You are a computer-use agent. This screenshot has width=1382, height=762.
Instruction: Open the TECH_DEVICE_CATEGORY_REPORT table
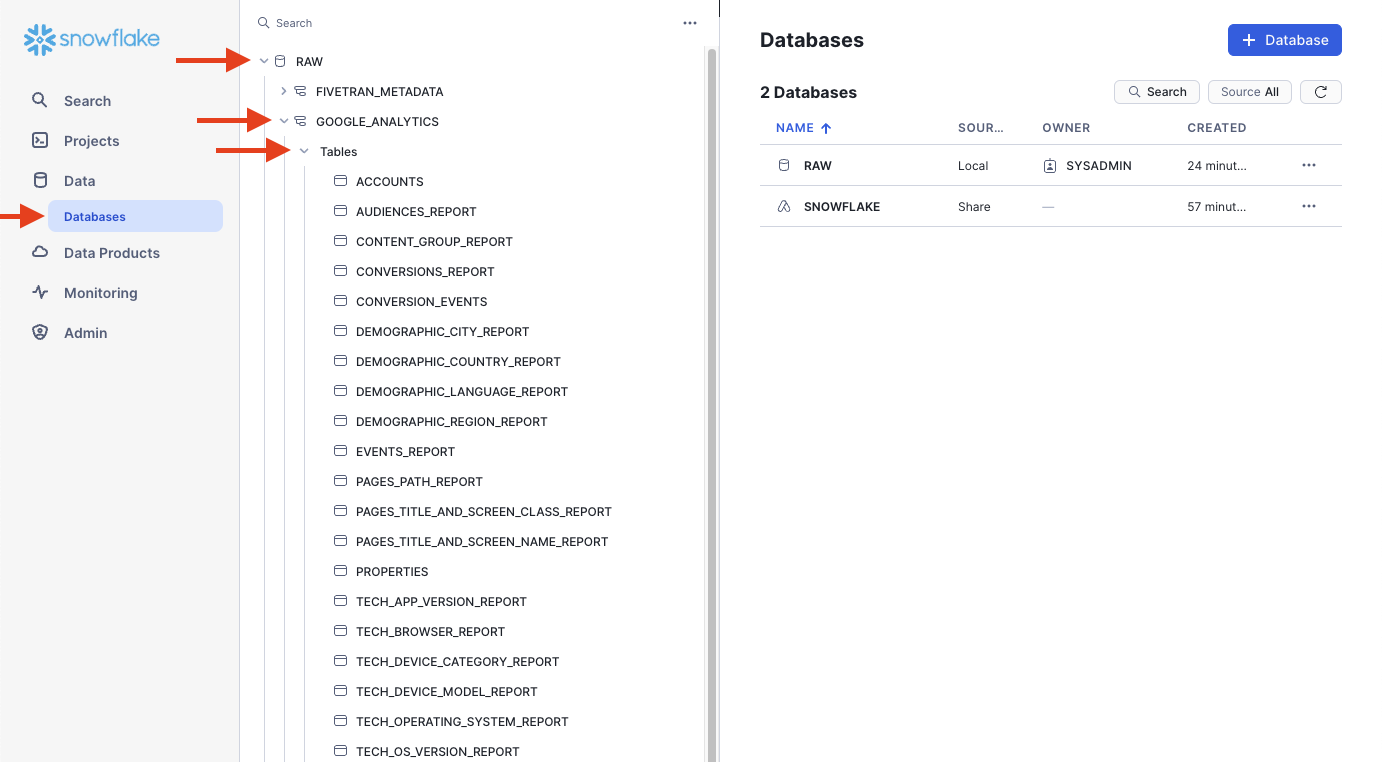(457, 662)
